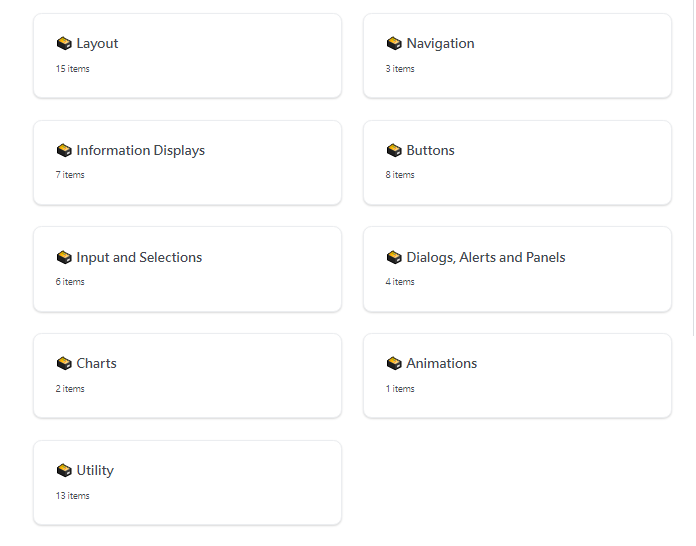This screenshot has width=696, height=546.
Task: Open the Layout category title
Action: (x=97, y=44)
